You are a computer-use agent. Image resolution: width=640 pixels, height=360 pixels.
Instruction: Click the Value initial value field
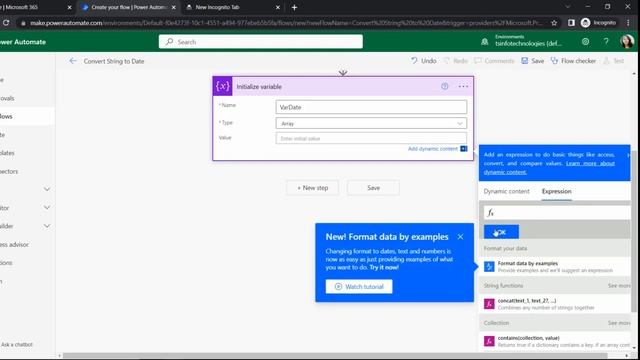click(x=371, y=138)
